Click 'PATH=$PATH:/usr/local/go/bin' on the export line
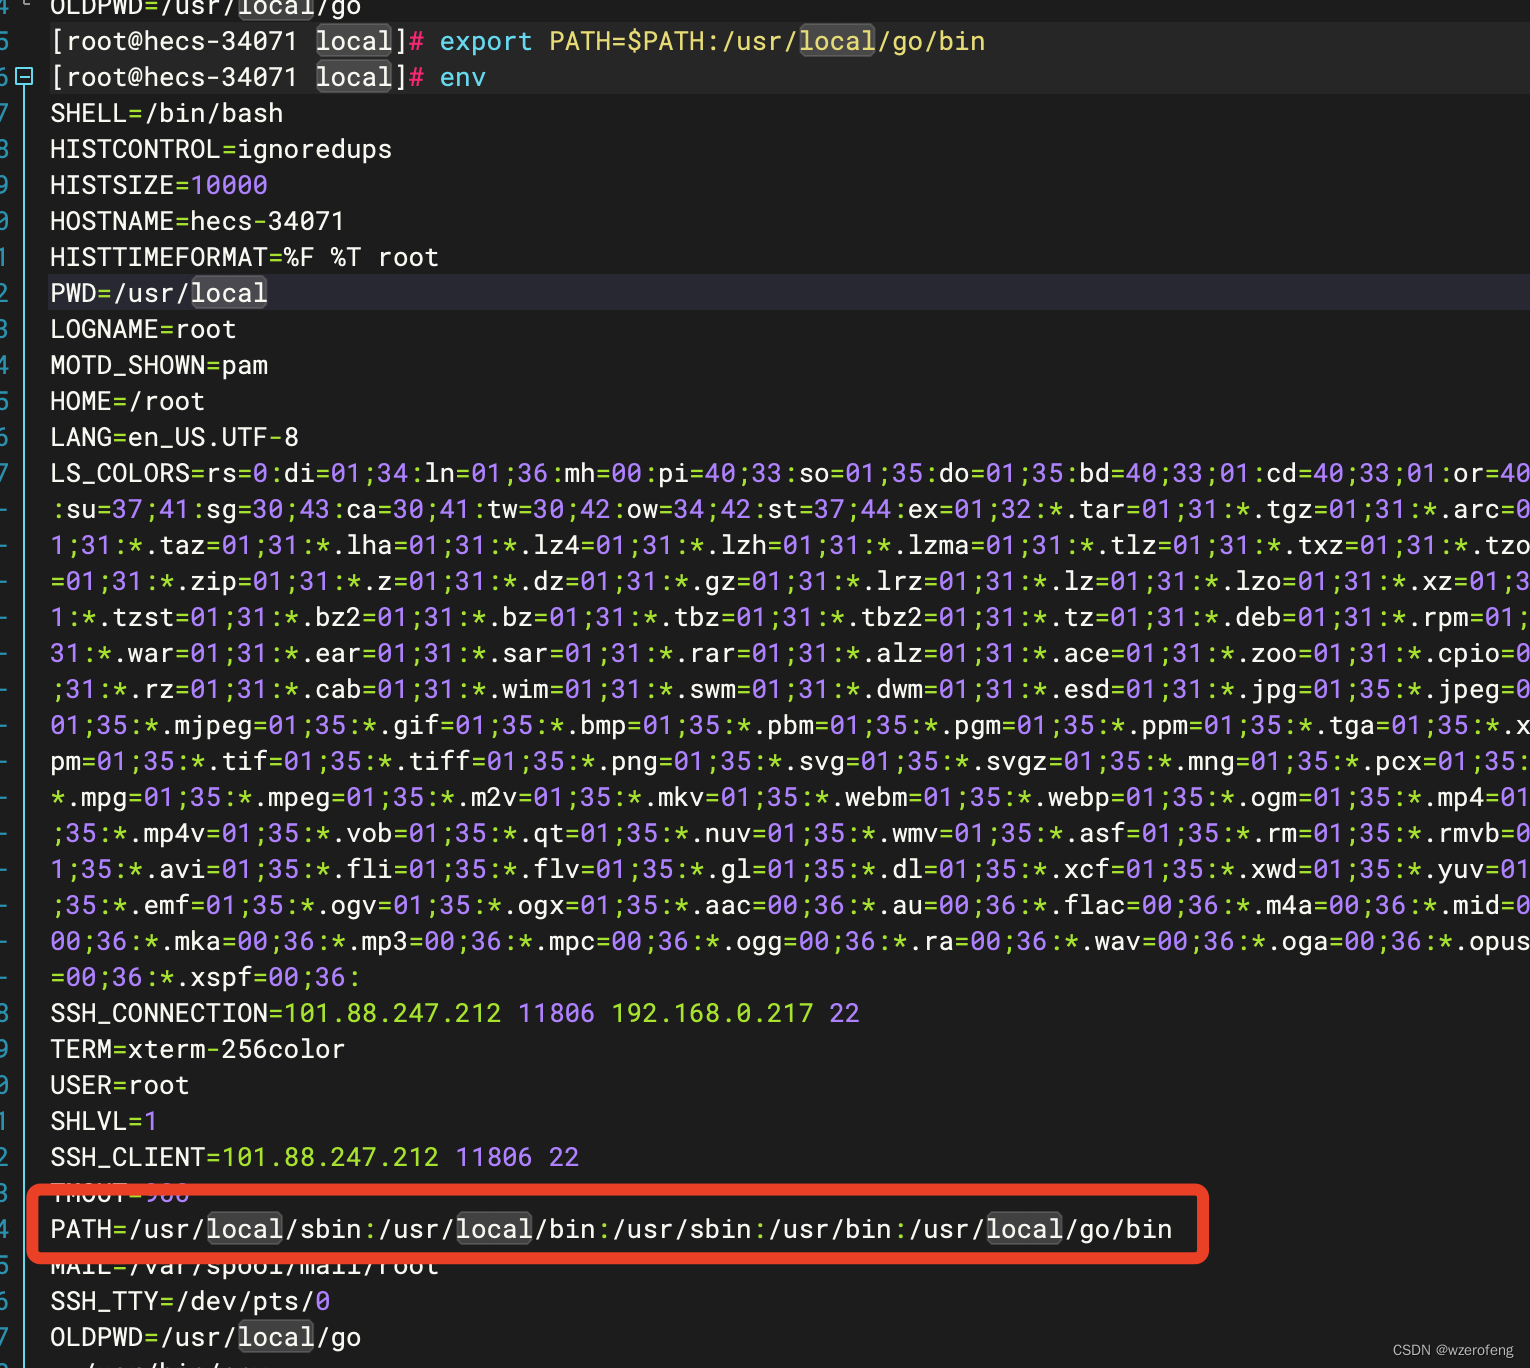The height and width of the screenshot is (1368, 1530). pyautogui.click(x=767, y=42)
